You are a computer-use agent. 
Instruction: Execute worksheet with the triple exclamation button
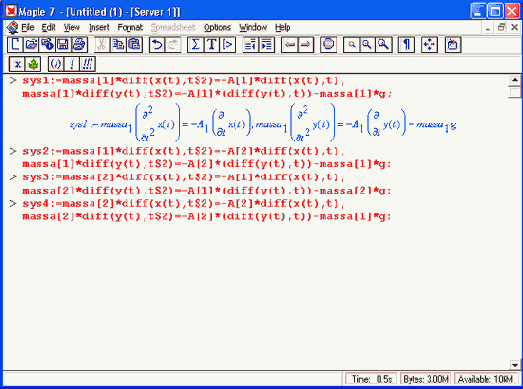[88, 64]
